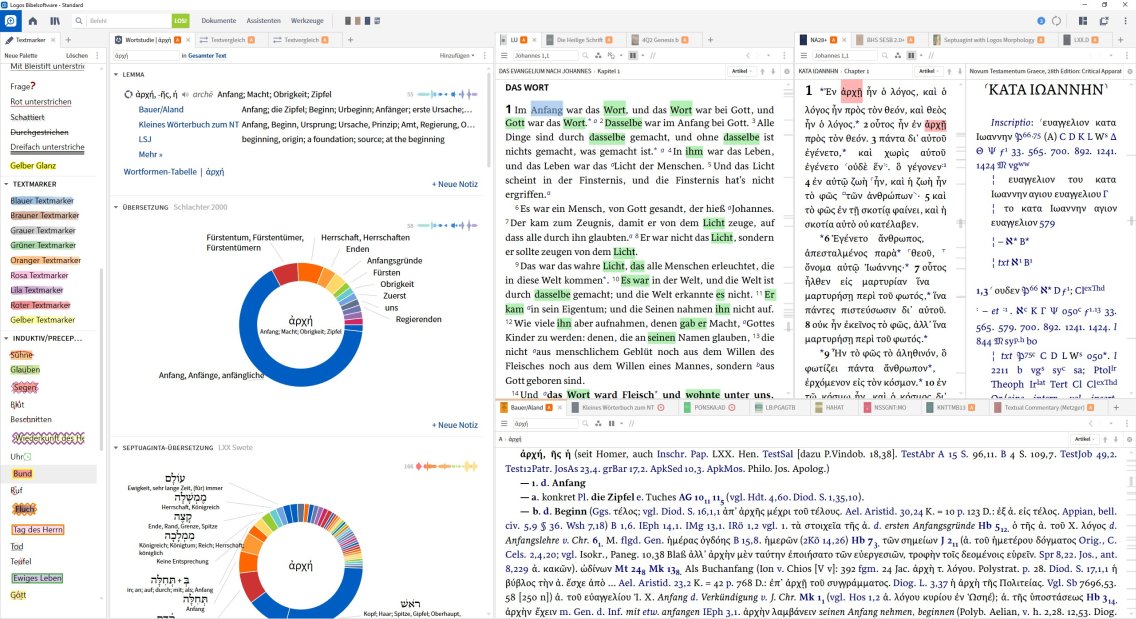Open the Dokumente menu
The height and width of the screenshot is (619, 1136).
coord(219,21)
